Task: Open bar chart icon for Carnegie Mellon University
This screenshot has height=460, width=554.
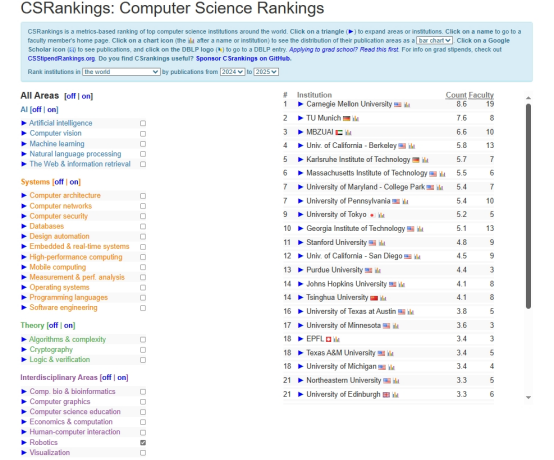Action: pos(407,105)
